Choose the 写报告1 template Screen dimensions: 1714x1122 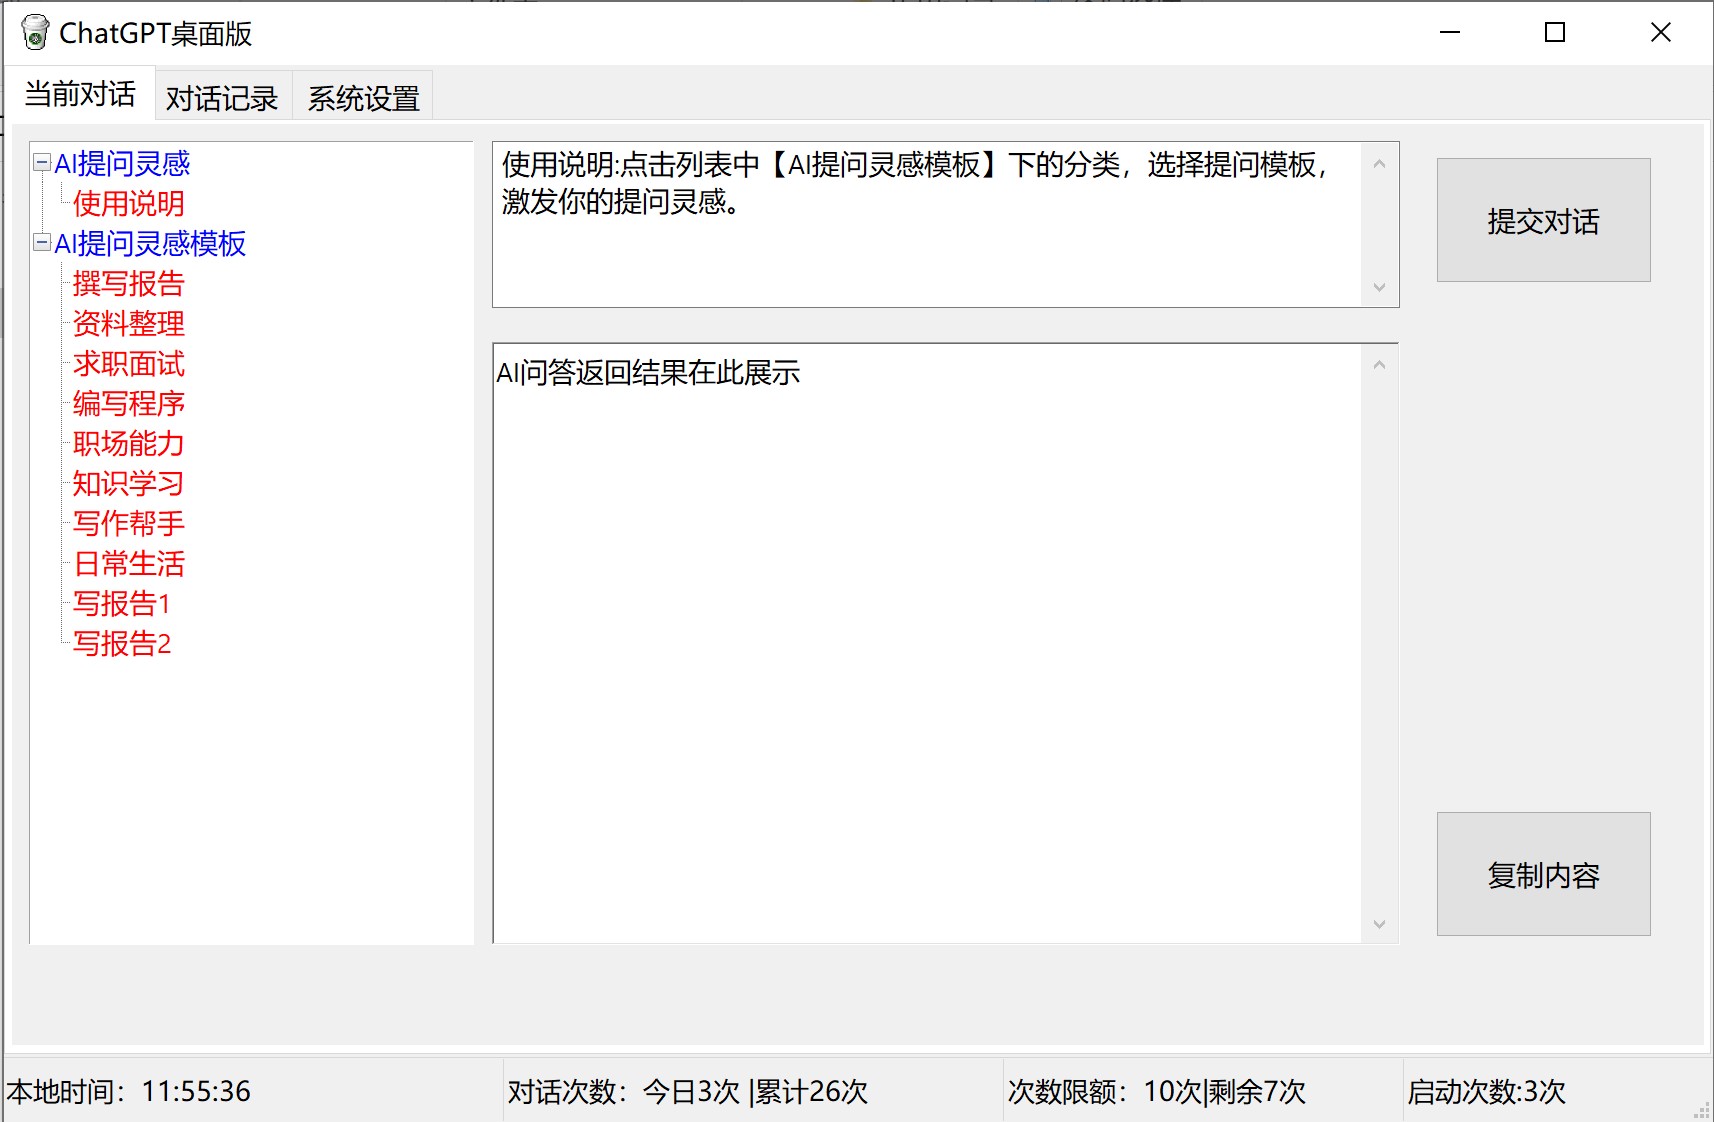122,603
